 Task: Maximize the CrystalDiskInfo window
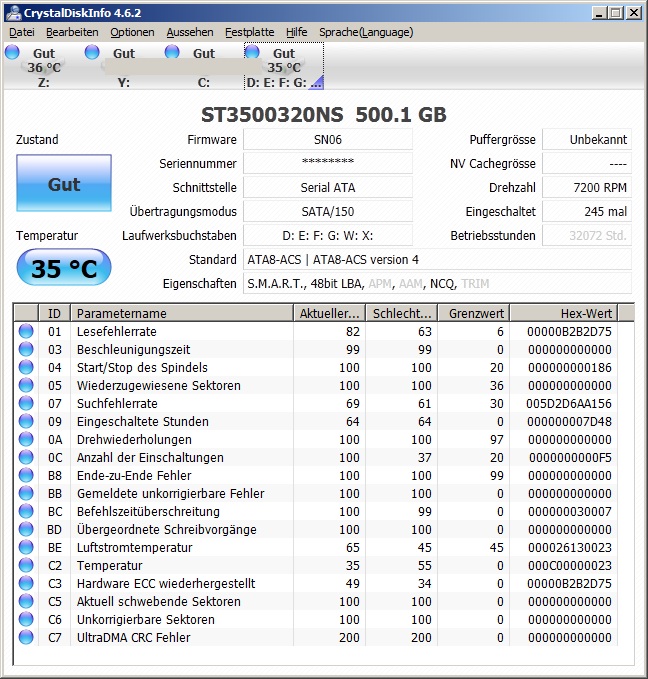pos(616,13)
